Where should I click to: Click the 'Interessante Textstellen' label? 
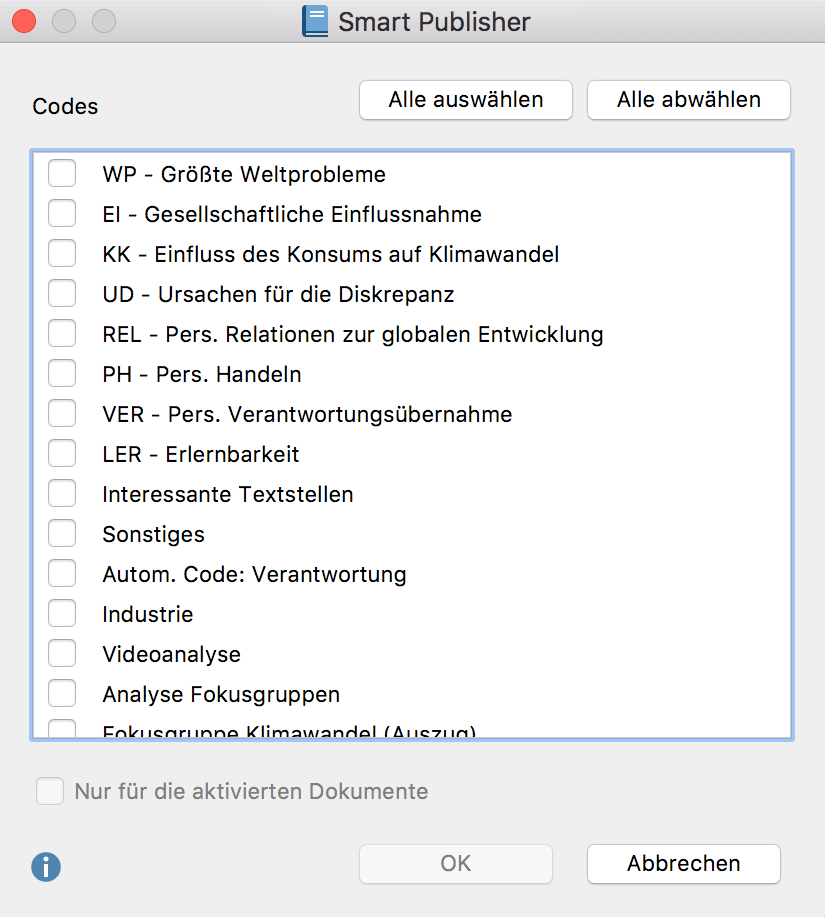(227, 495)
